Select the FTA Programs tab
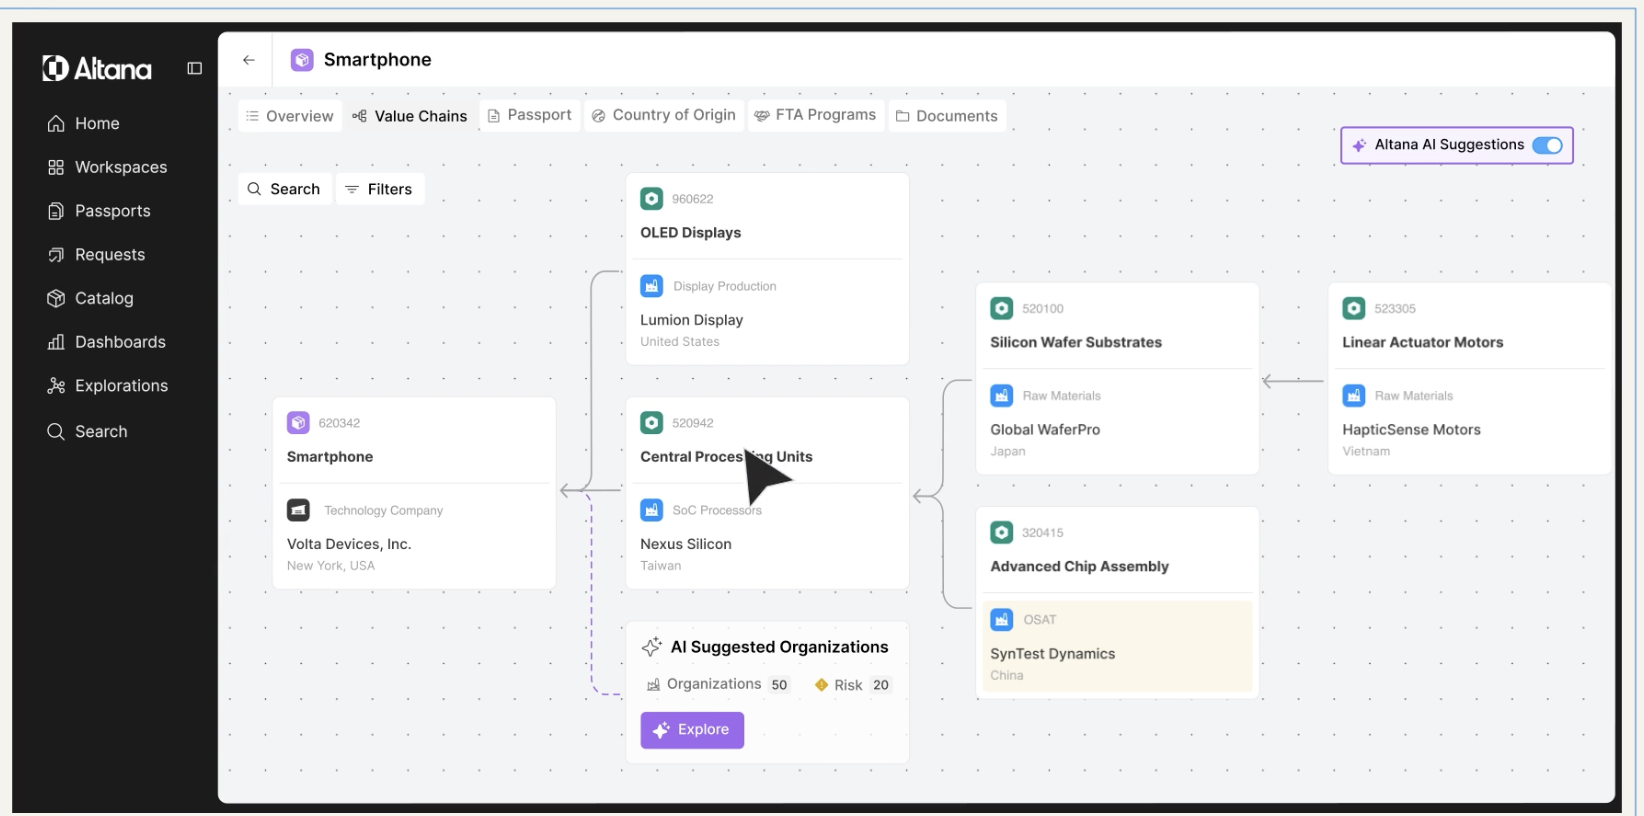 point(816,115)
